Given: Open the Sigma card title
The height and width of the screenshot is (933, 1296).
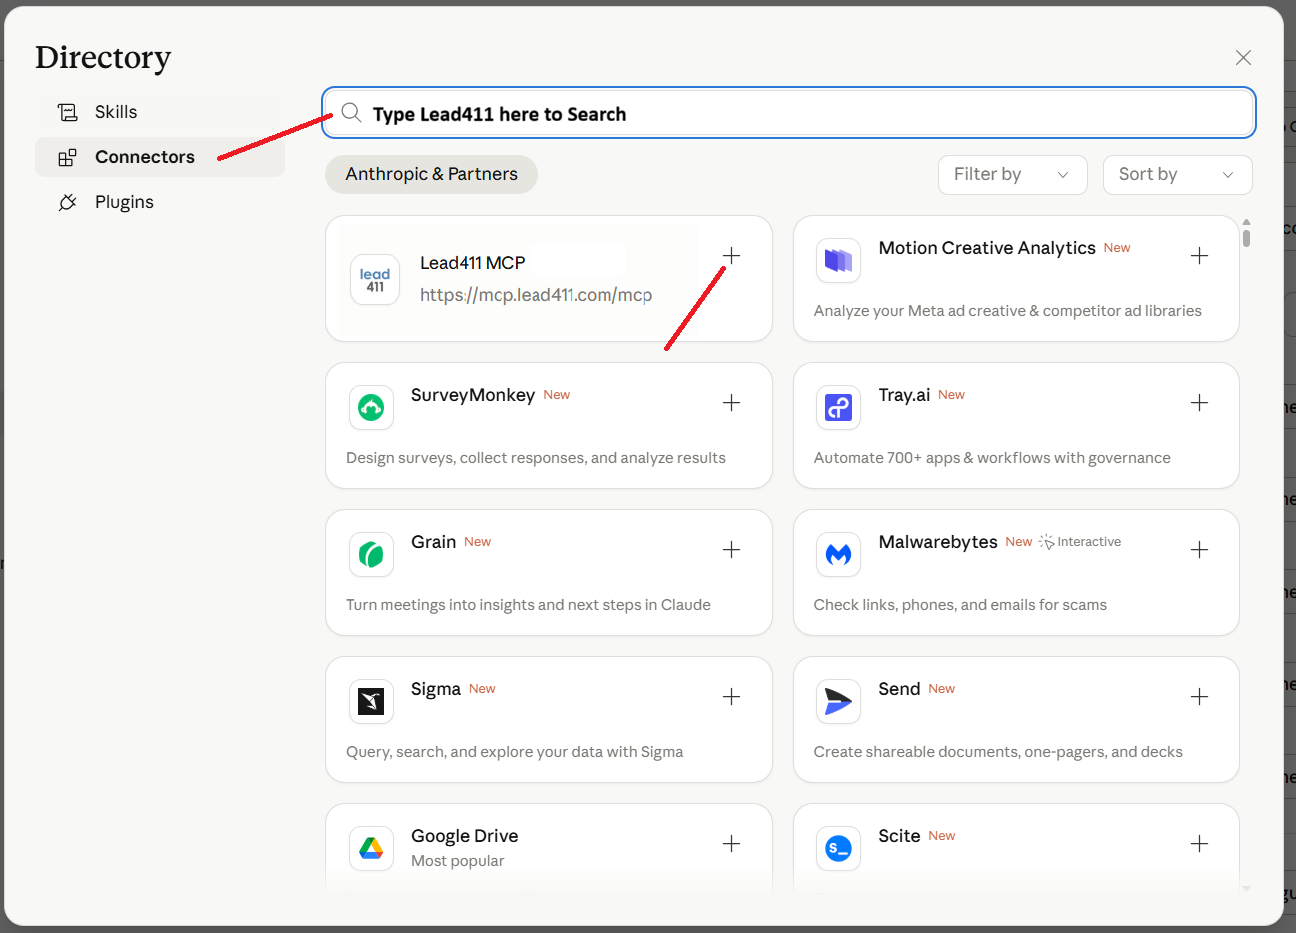Looking at the screenshot, I should click(x=436, y=689).
